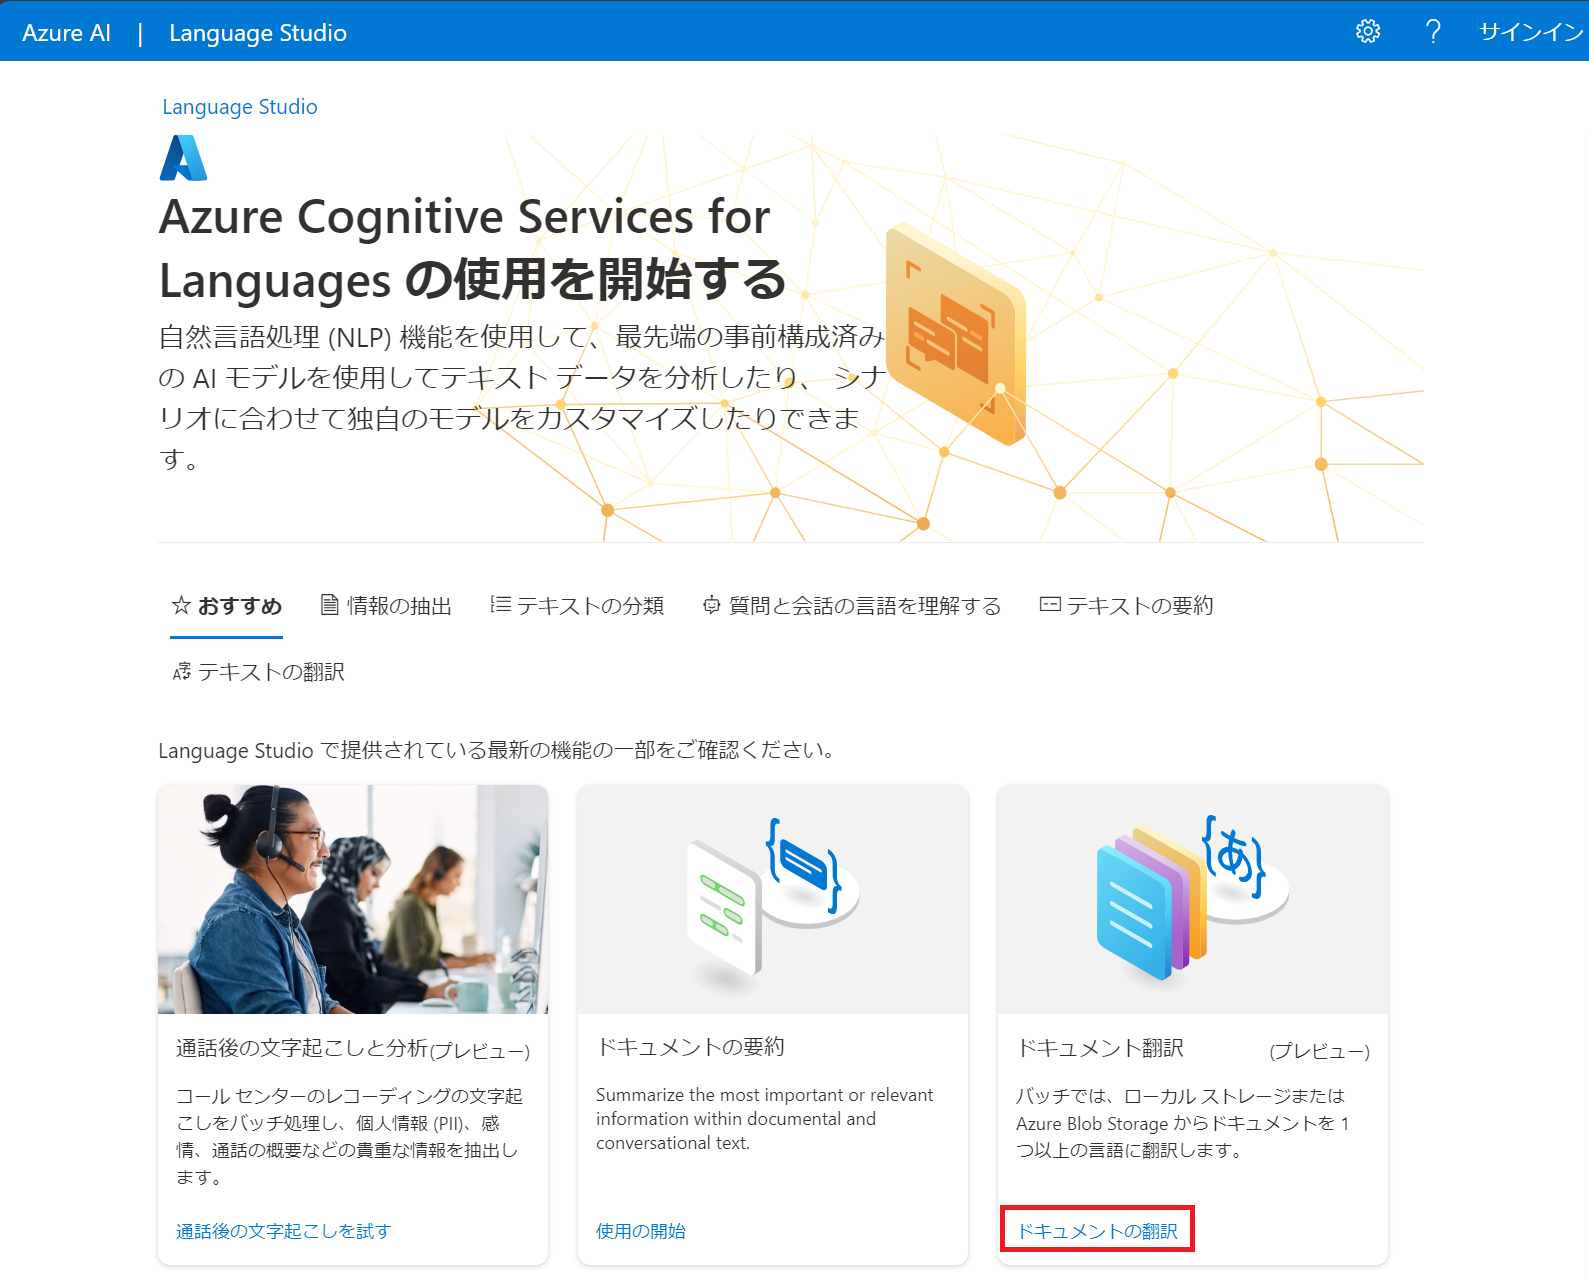This screenshot has height=1278, width=1589.
Task: Click the Azure logo icon
Action: (184, 158)
